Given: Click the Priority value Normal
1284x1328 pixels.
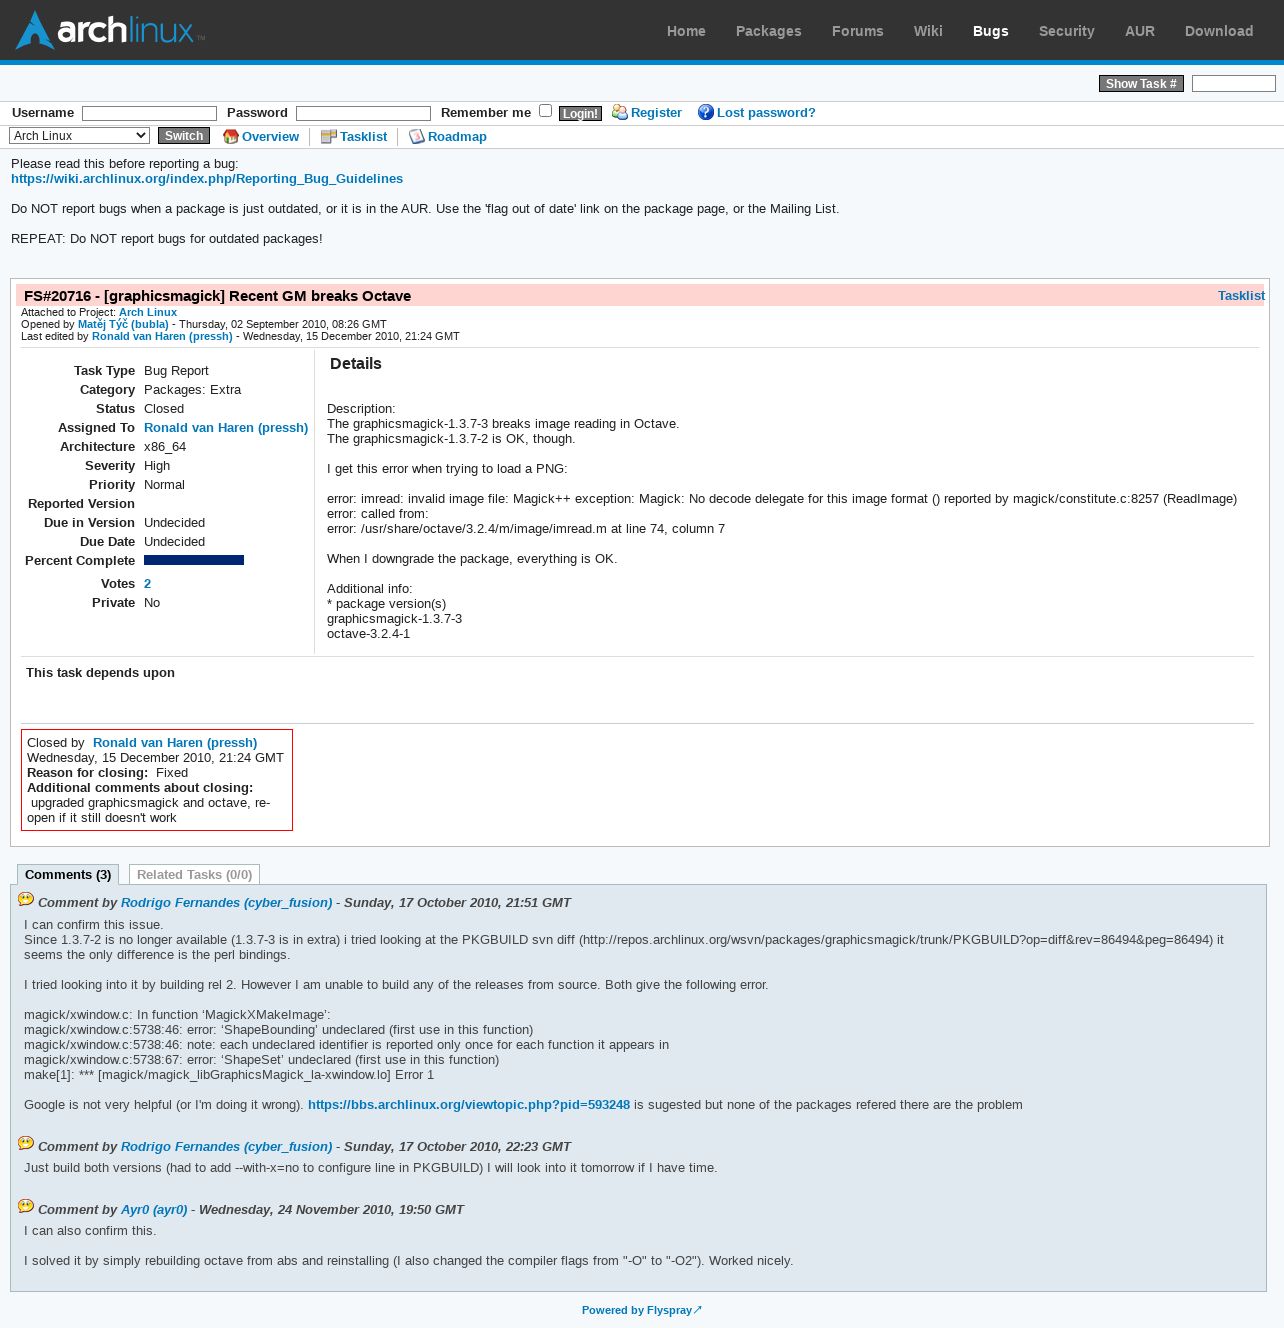Looking at the screenshot, I should click(164, 485).
